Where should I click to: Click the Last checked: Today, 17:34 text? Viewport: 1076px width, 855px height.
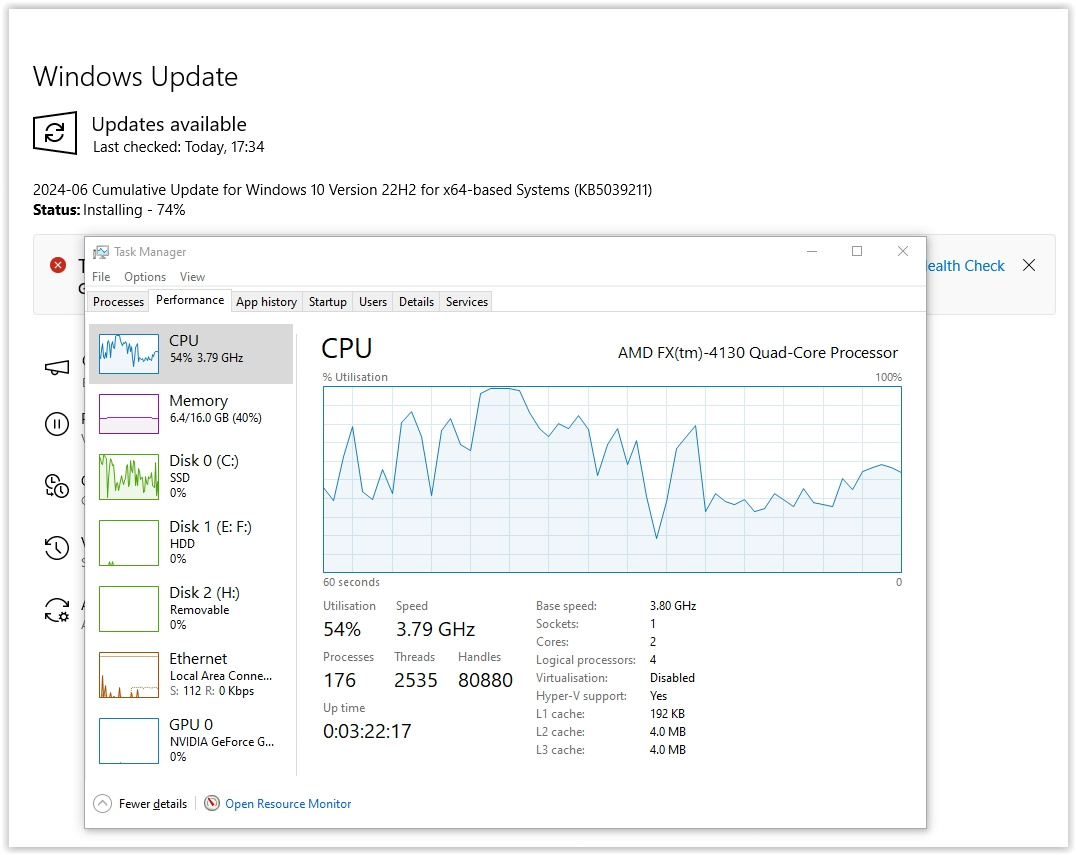click(x=178, y=147)
